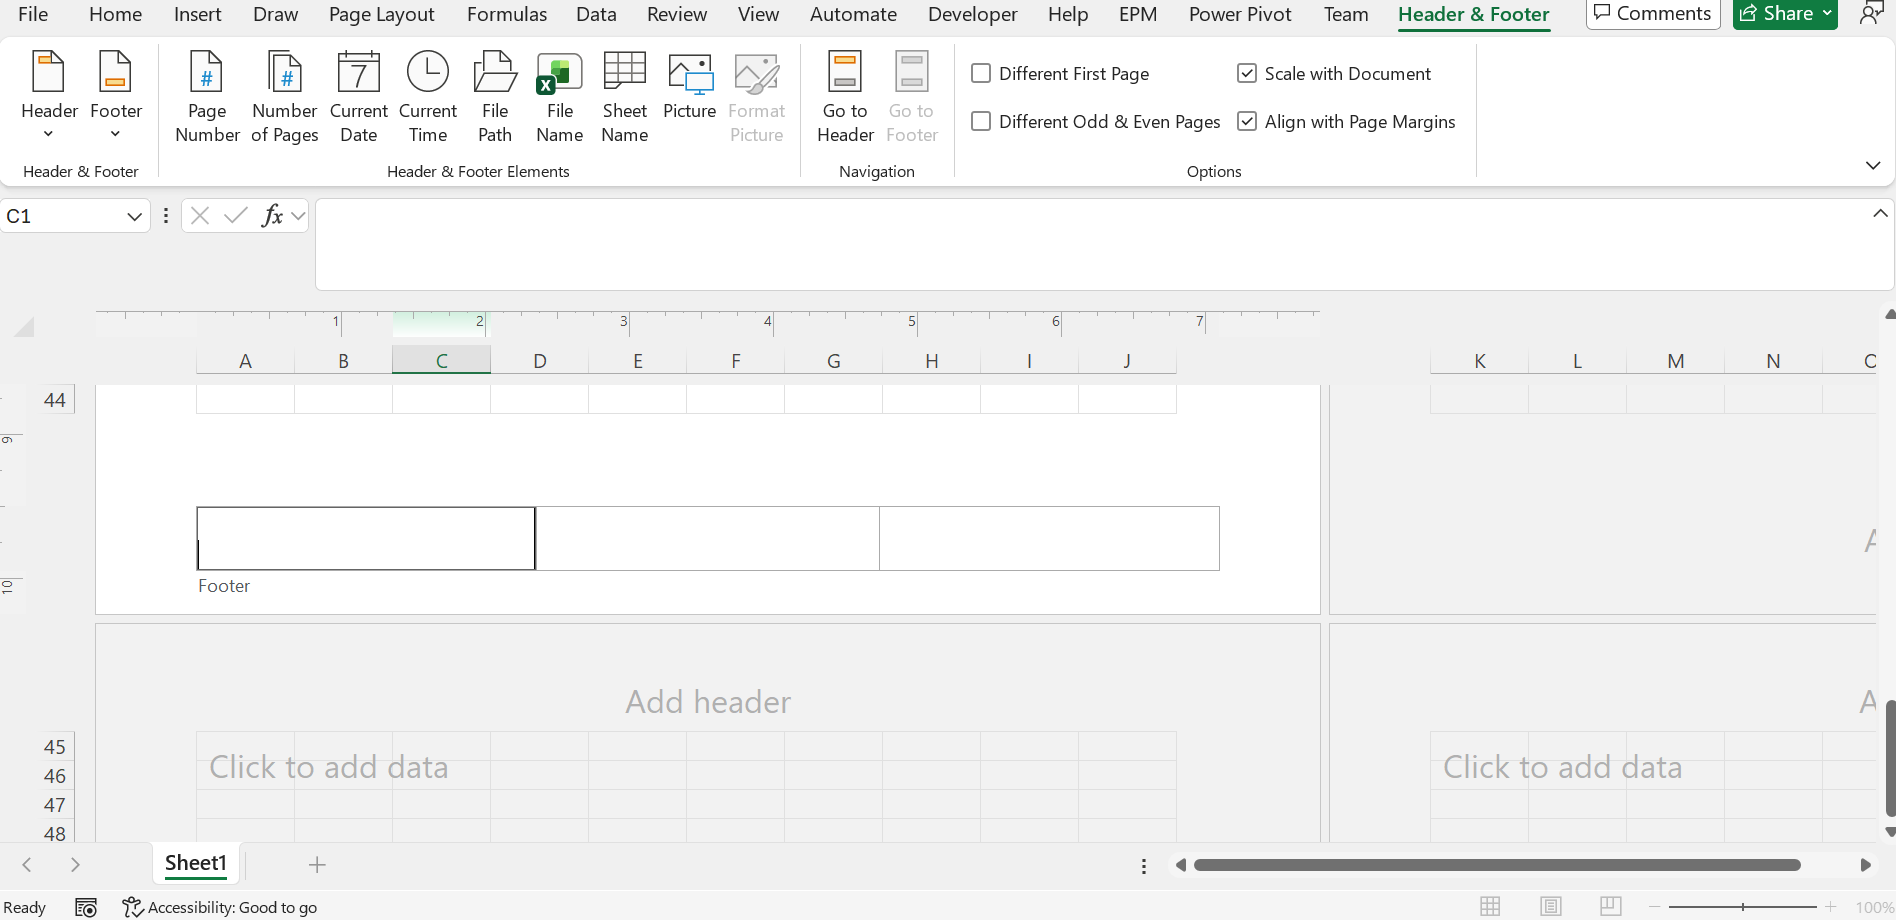Zoom in with the plus icon

coord(1831,907)
